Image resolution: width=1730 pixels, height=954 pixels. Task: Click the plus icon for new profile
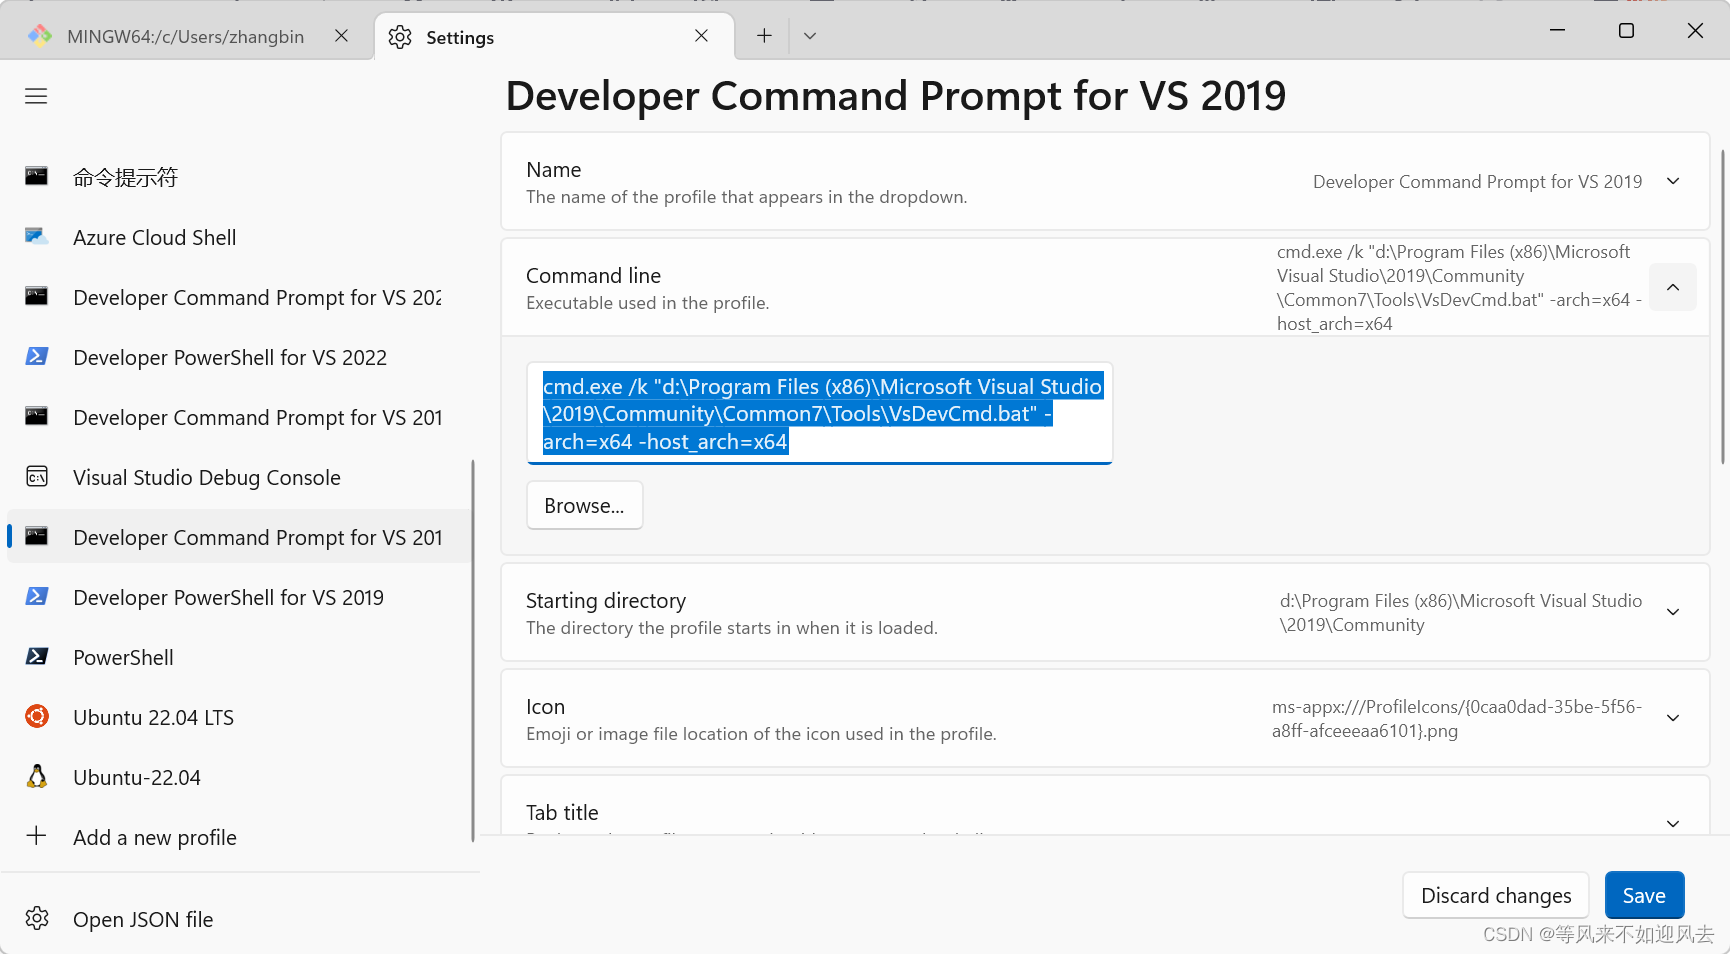pos(36,835)
